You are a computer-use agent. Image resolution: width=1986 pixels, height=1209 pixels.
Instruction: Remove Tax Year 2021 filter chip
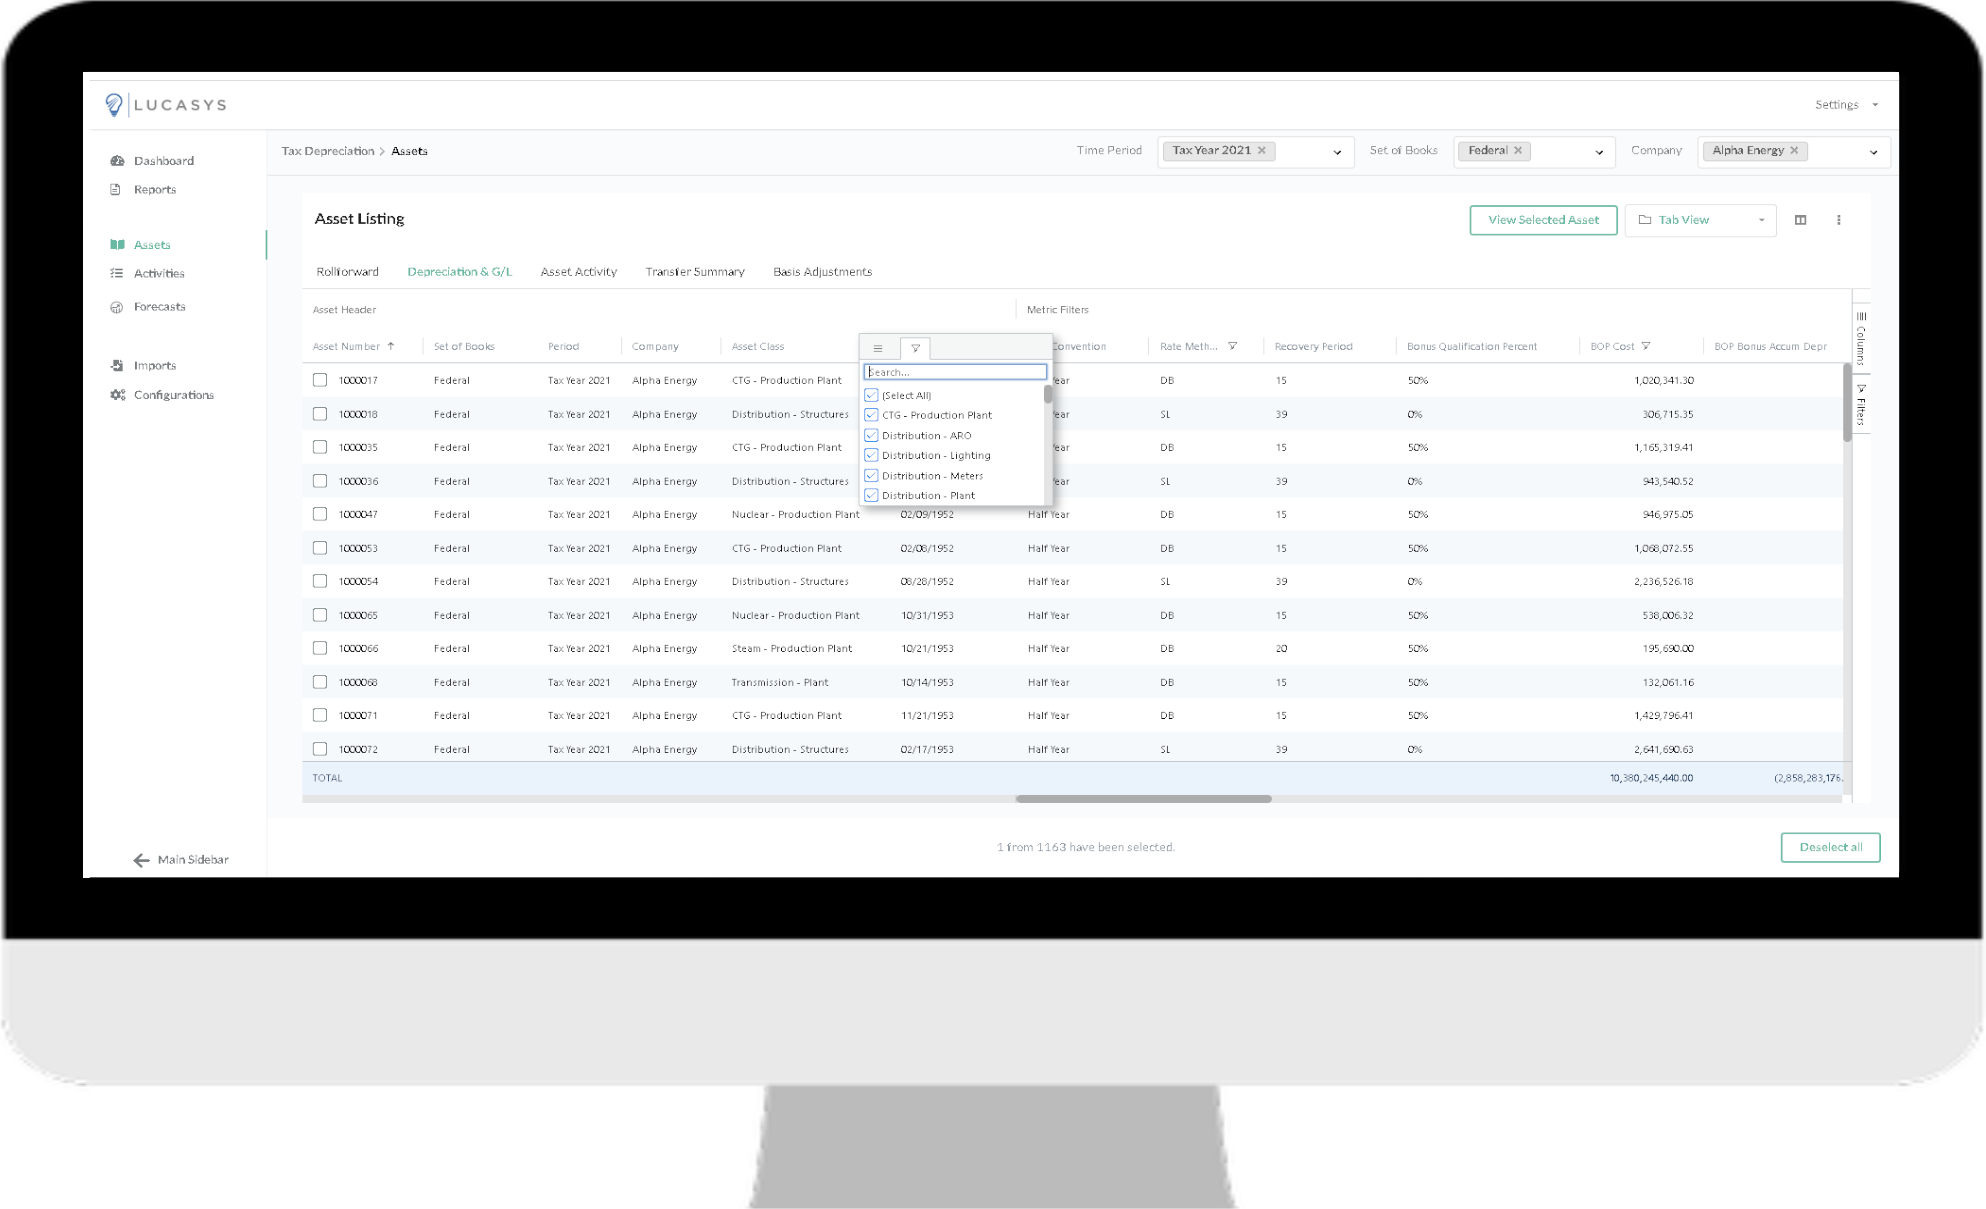(1262, 151)
